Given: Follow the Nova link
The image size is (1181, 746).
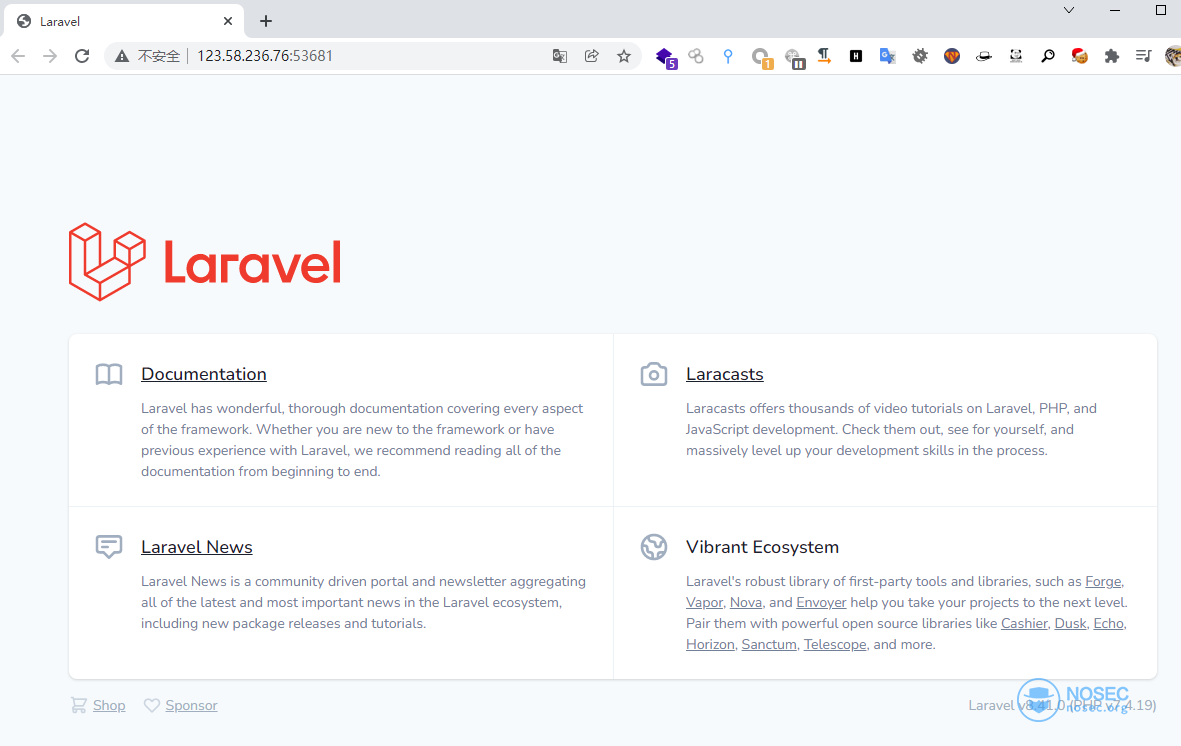Looking at the screenshot, I should [x=746, y=603].
